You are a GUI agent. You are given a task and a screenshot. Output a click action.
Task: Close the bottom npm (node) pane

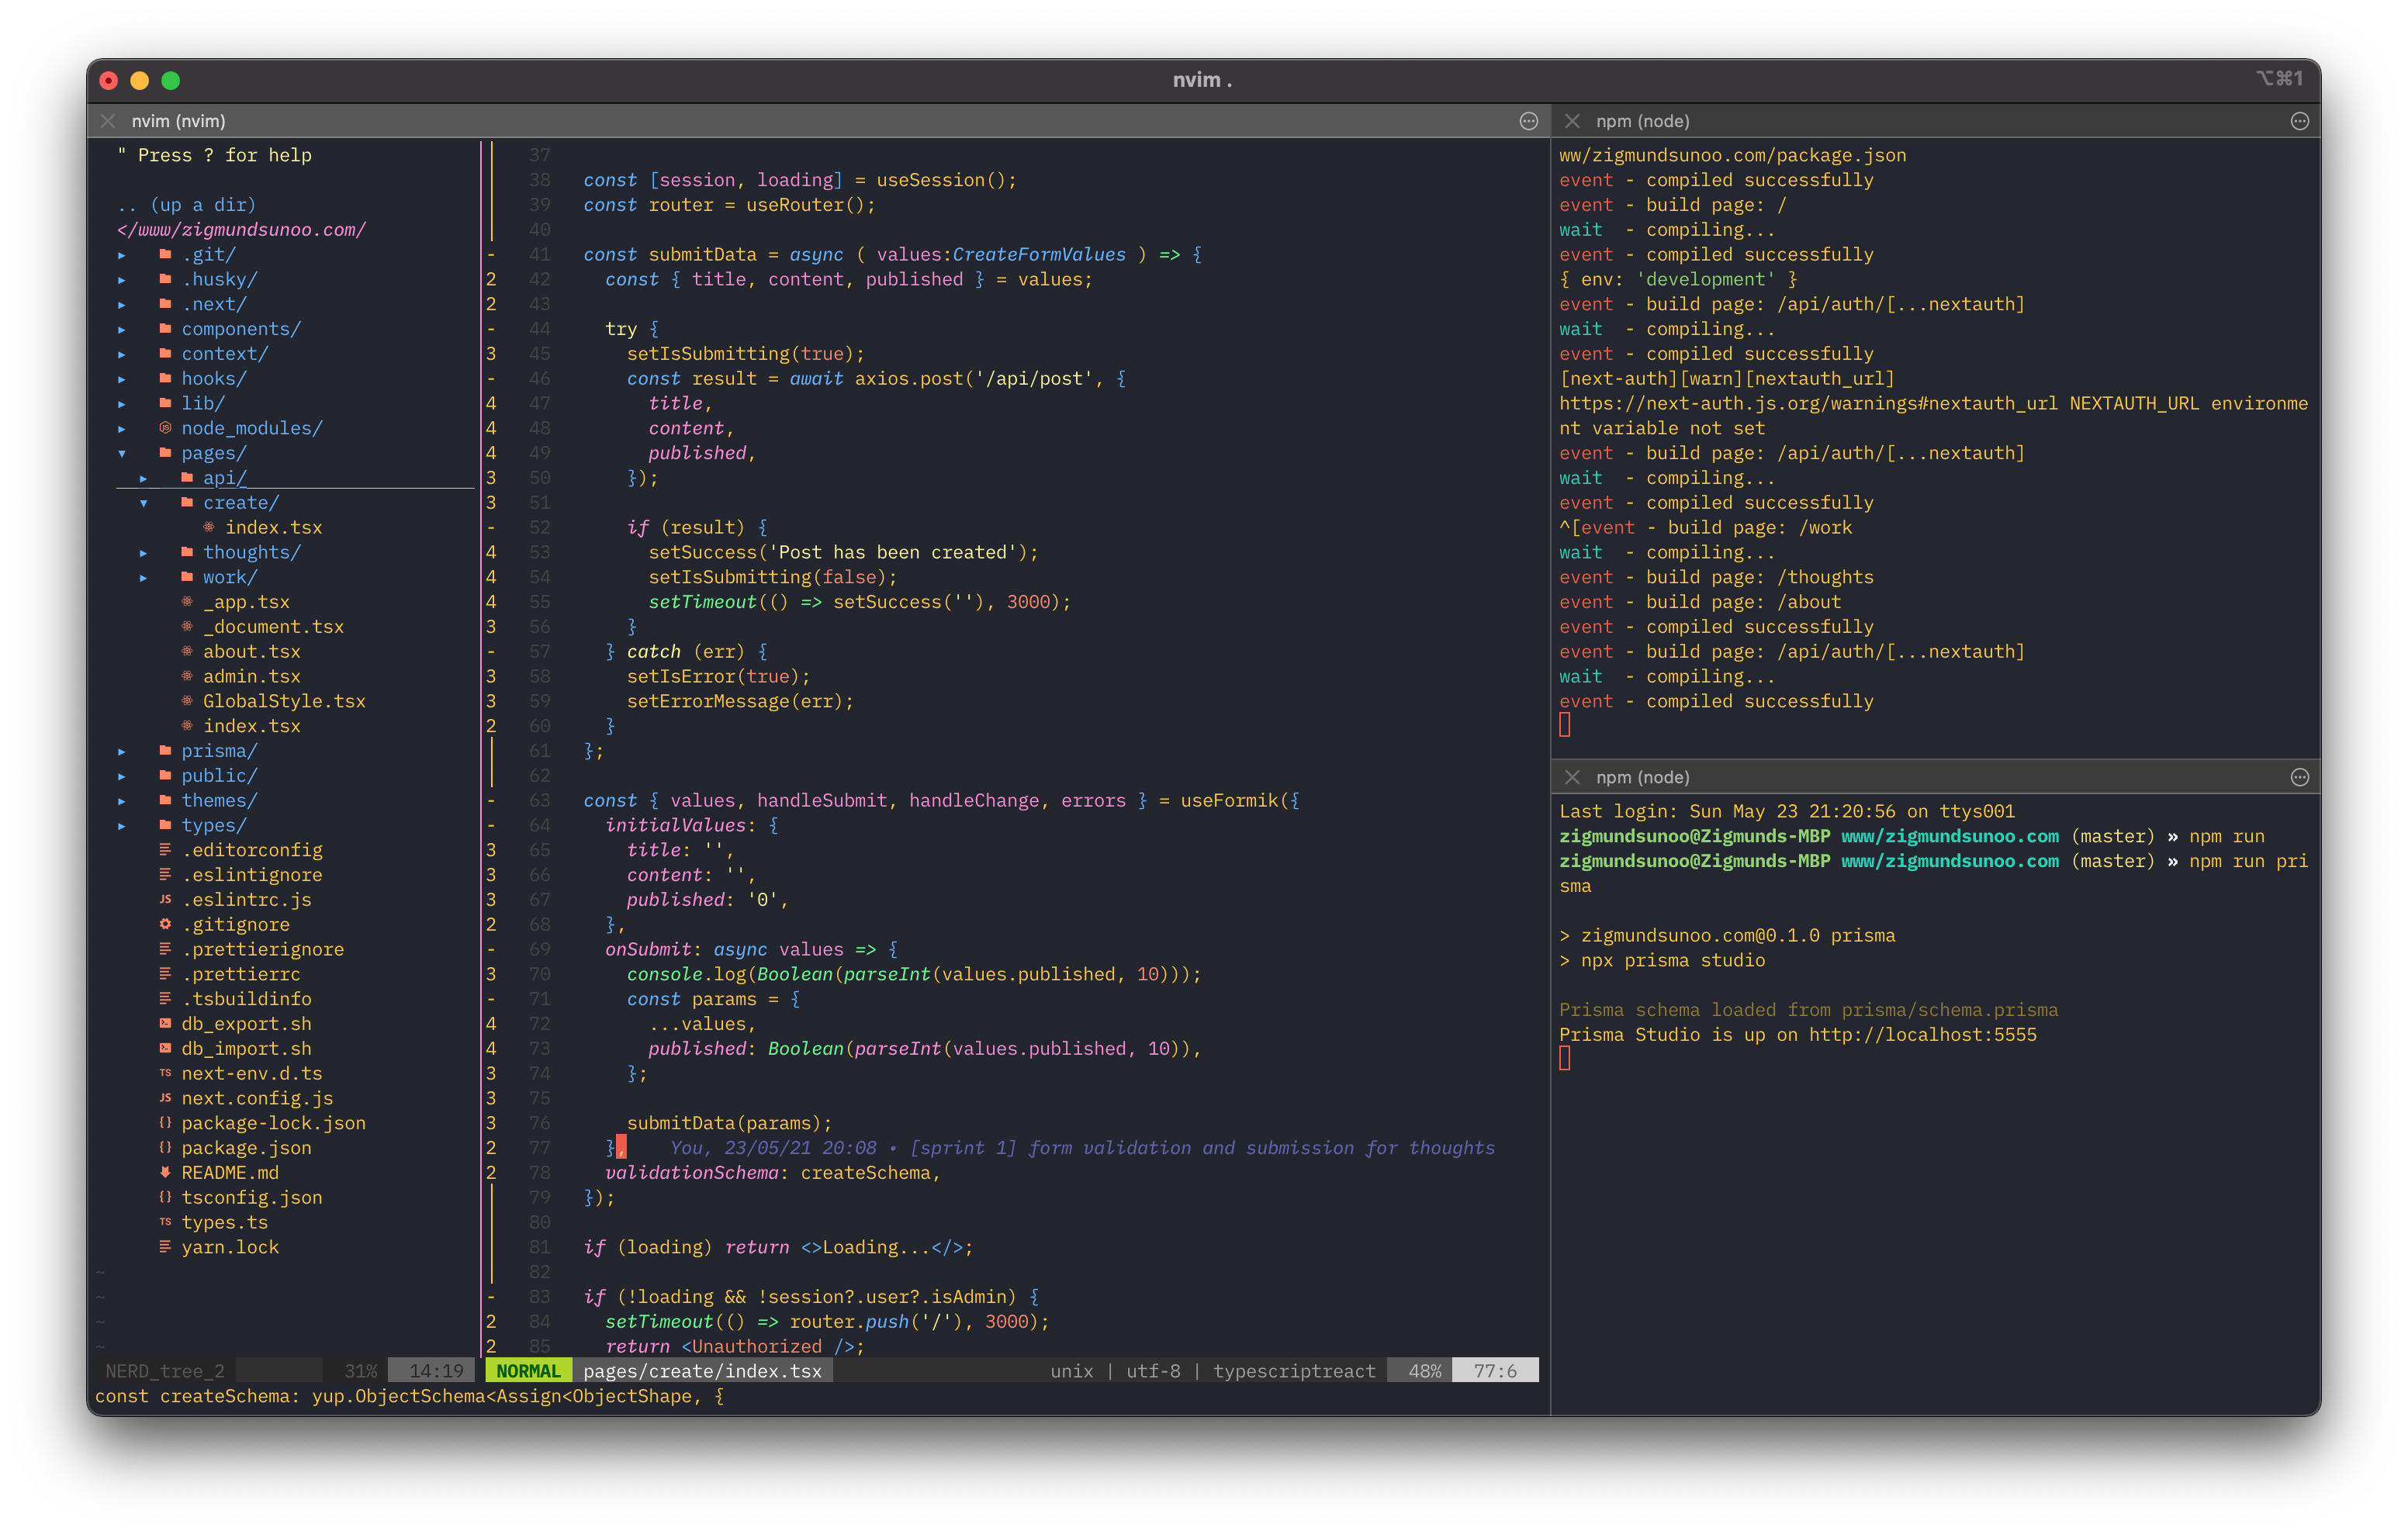pos(1572,777)
